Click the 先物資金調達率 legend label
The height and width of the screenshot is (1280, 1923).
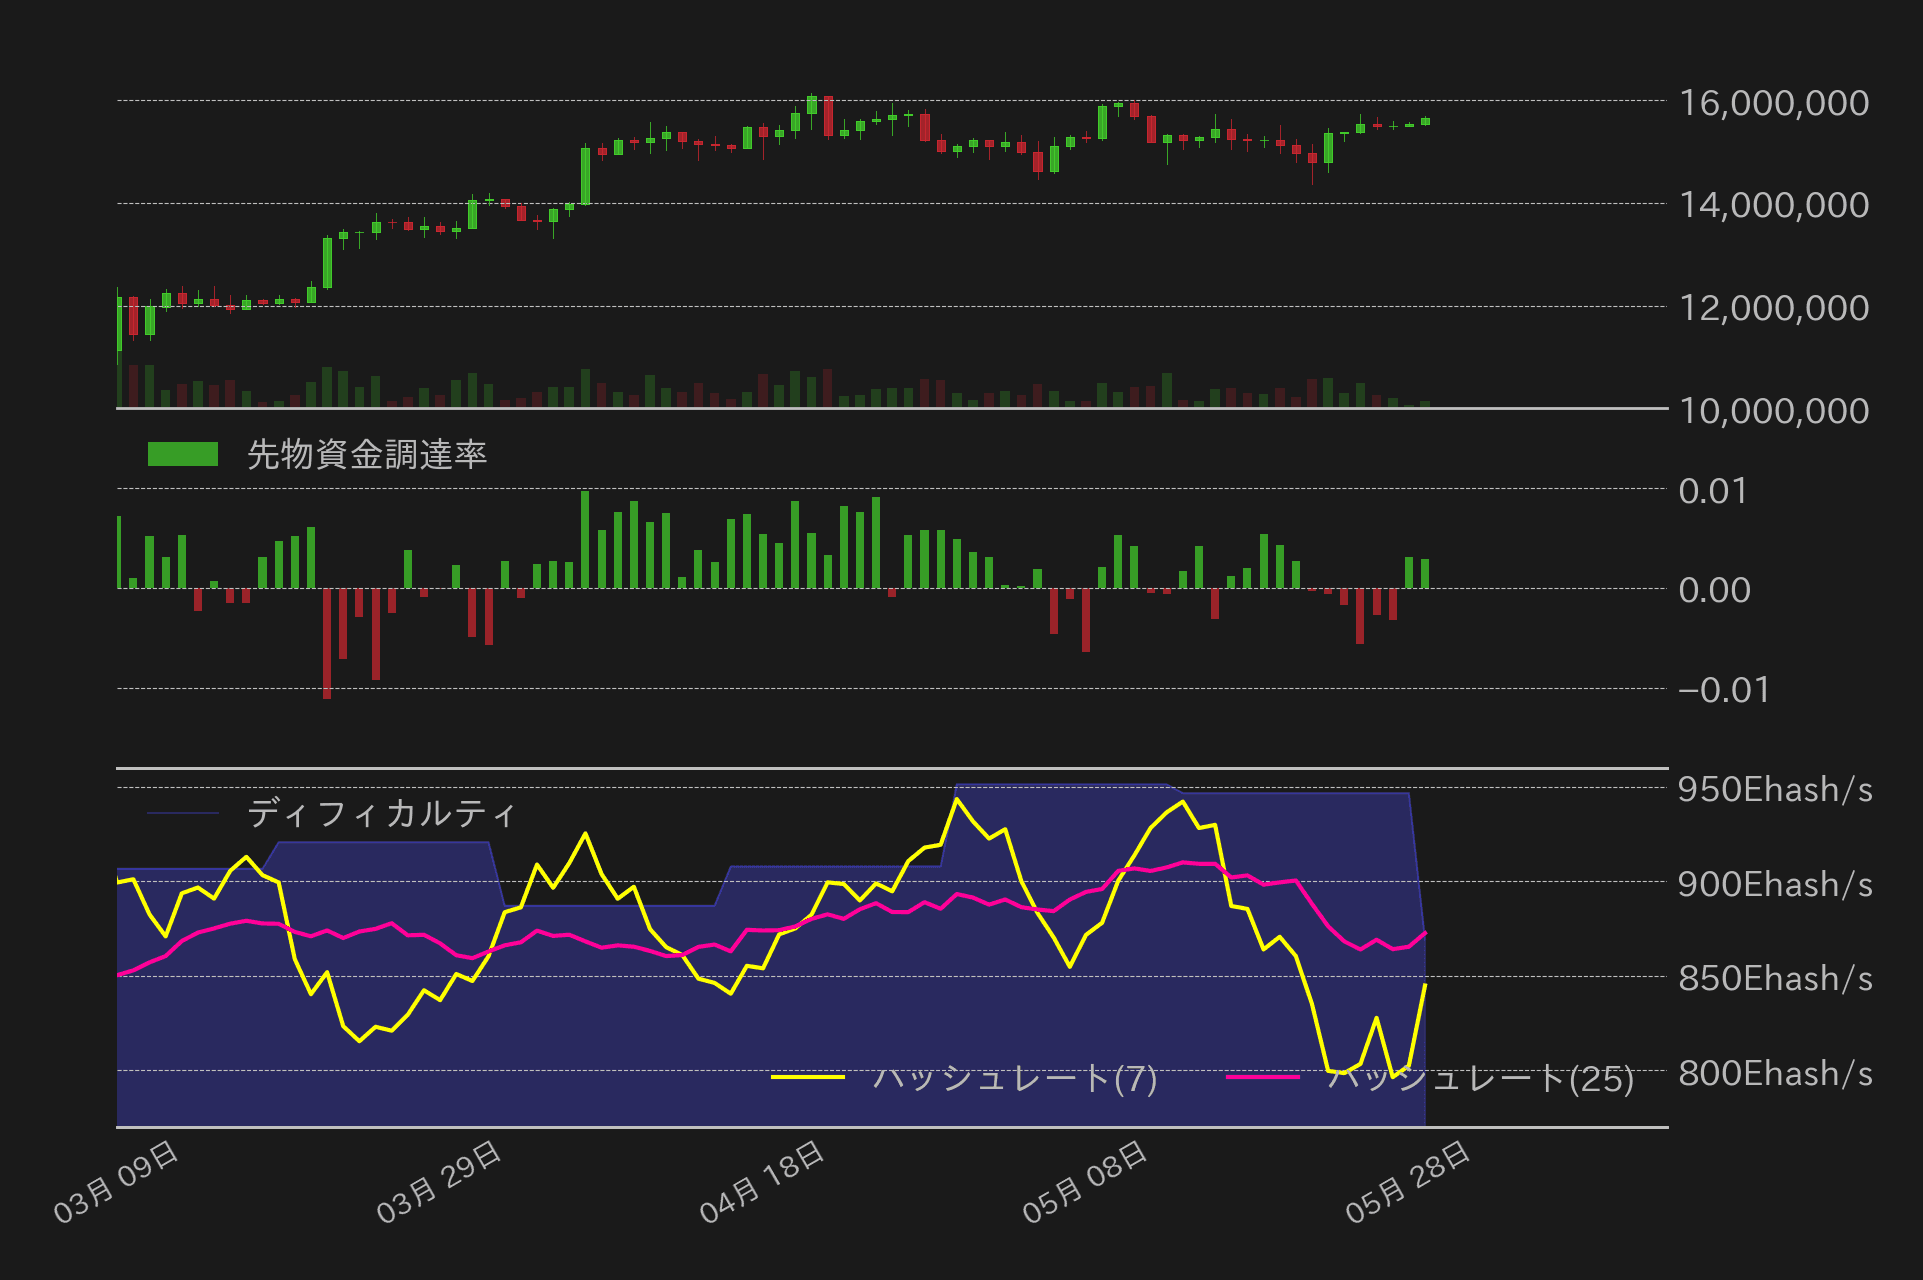pyautogui.click(x=366, y=455)
